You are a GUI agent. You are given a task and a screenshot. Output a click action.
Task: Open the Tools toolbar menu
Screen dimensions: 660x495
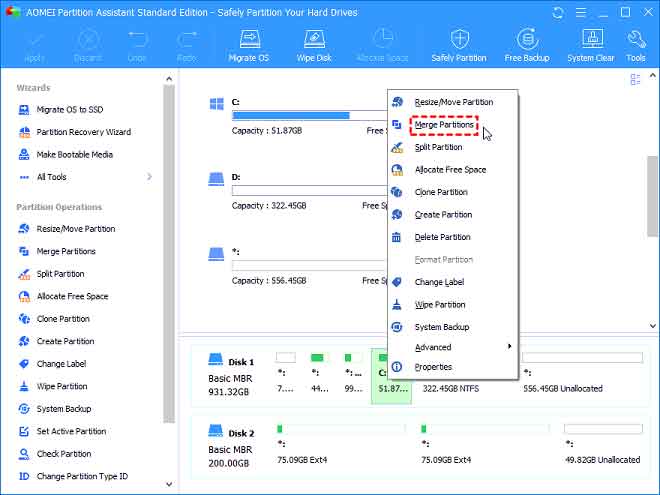pyautogui.click(x=636, y=45)
